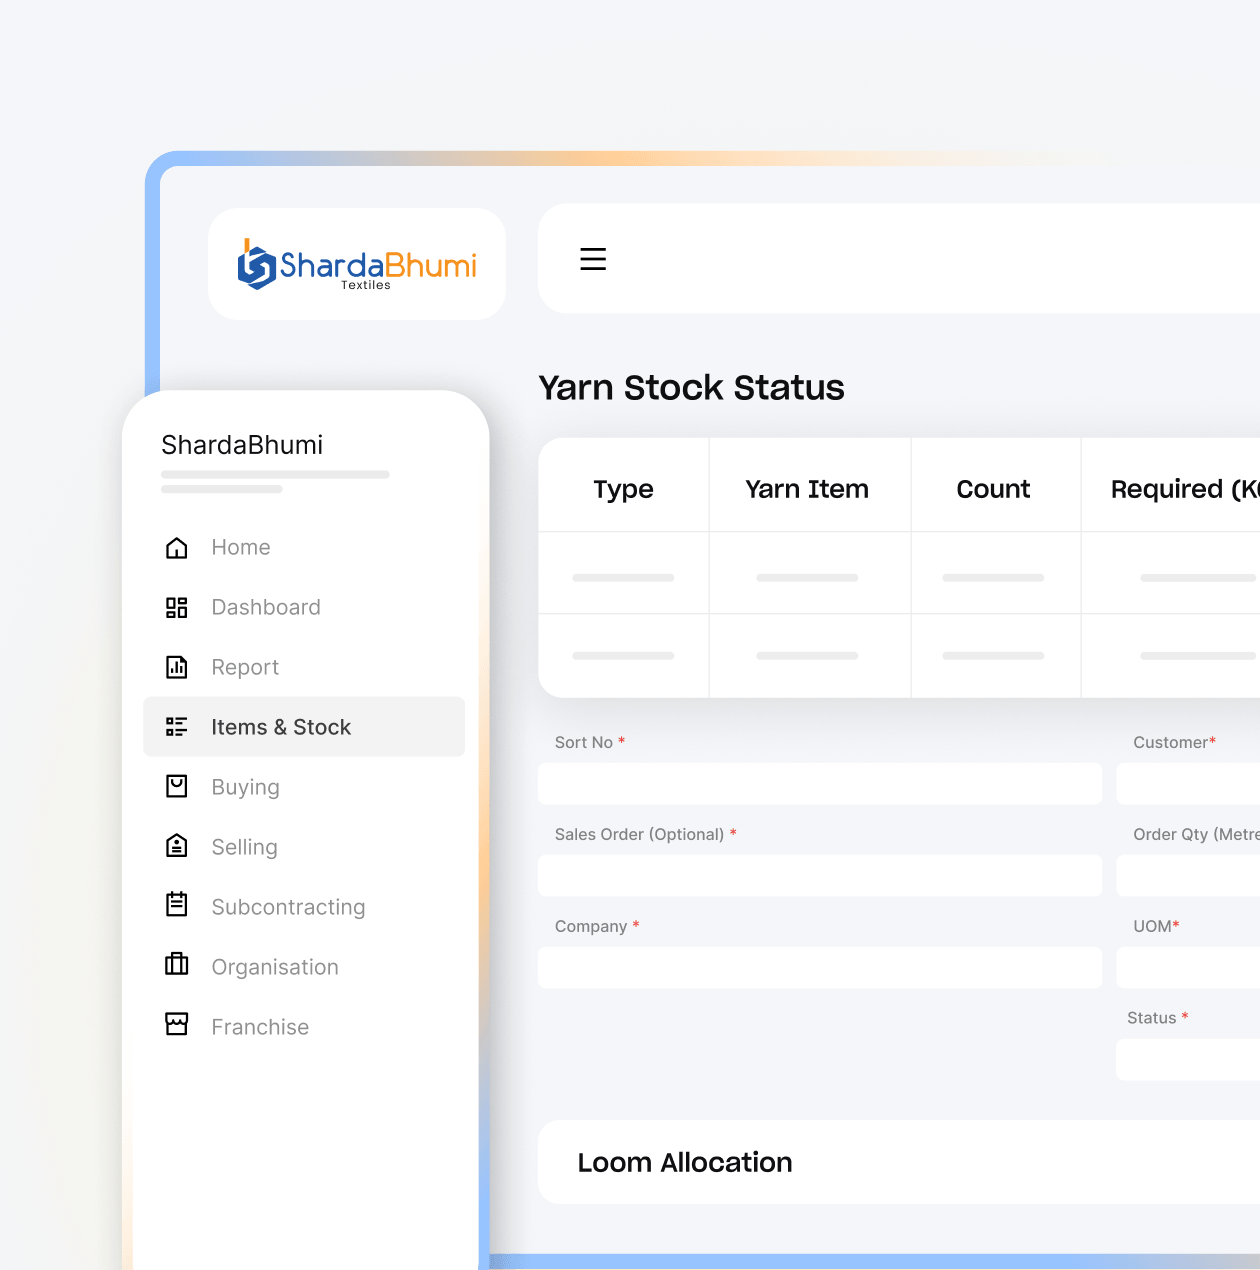Select Items & Stock menu item
The height and width of the screenshot is (1270, 1260).
[304, 727]
